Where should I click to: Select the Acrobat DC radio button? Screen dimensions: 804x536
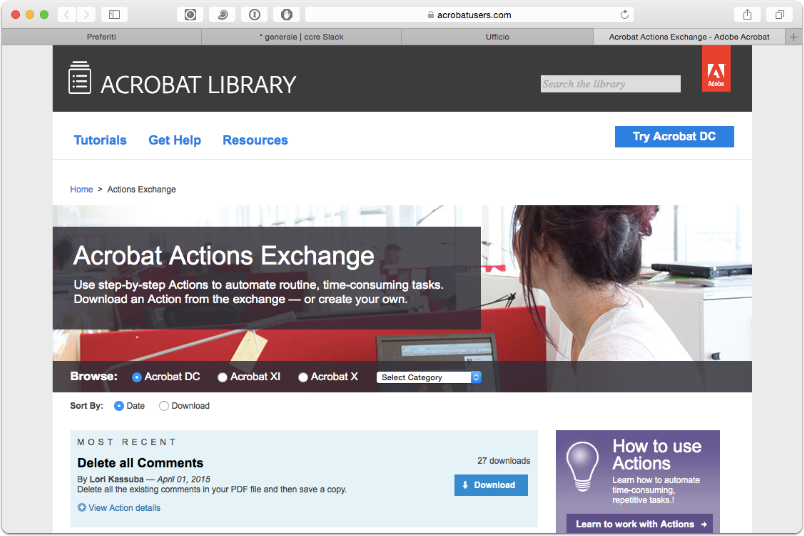coord(136,377)
